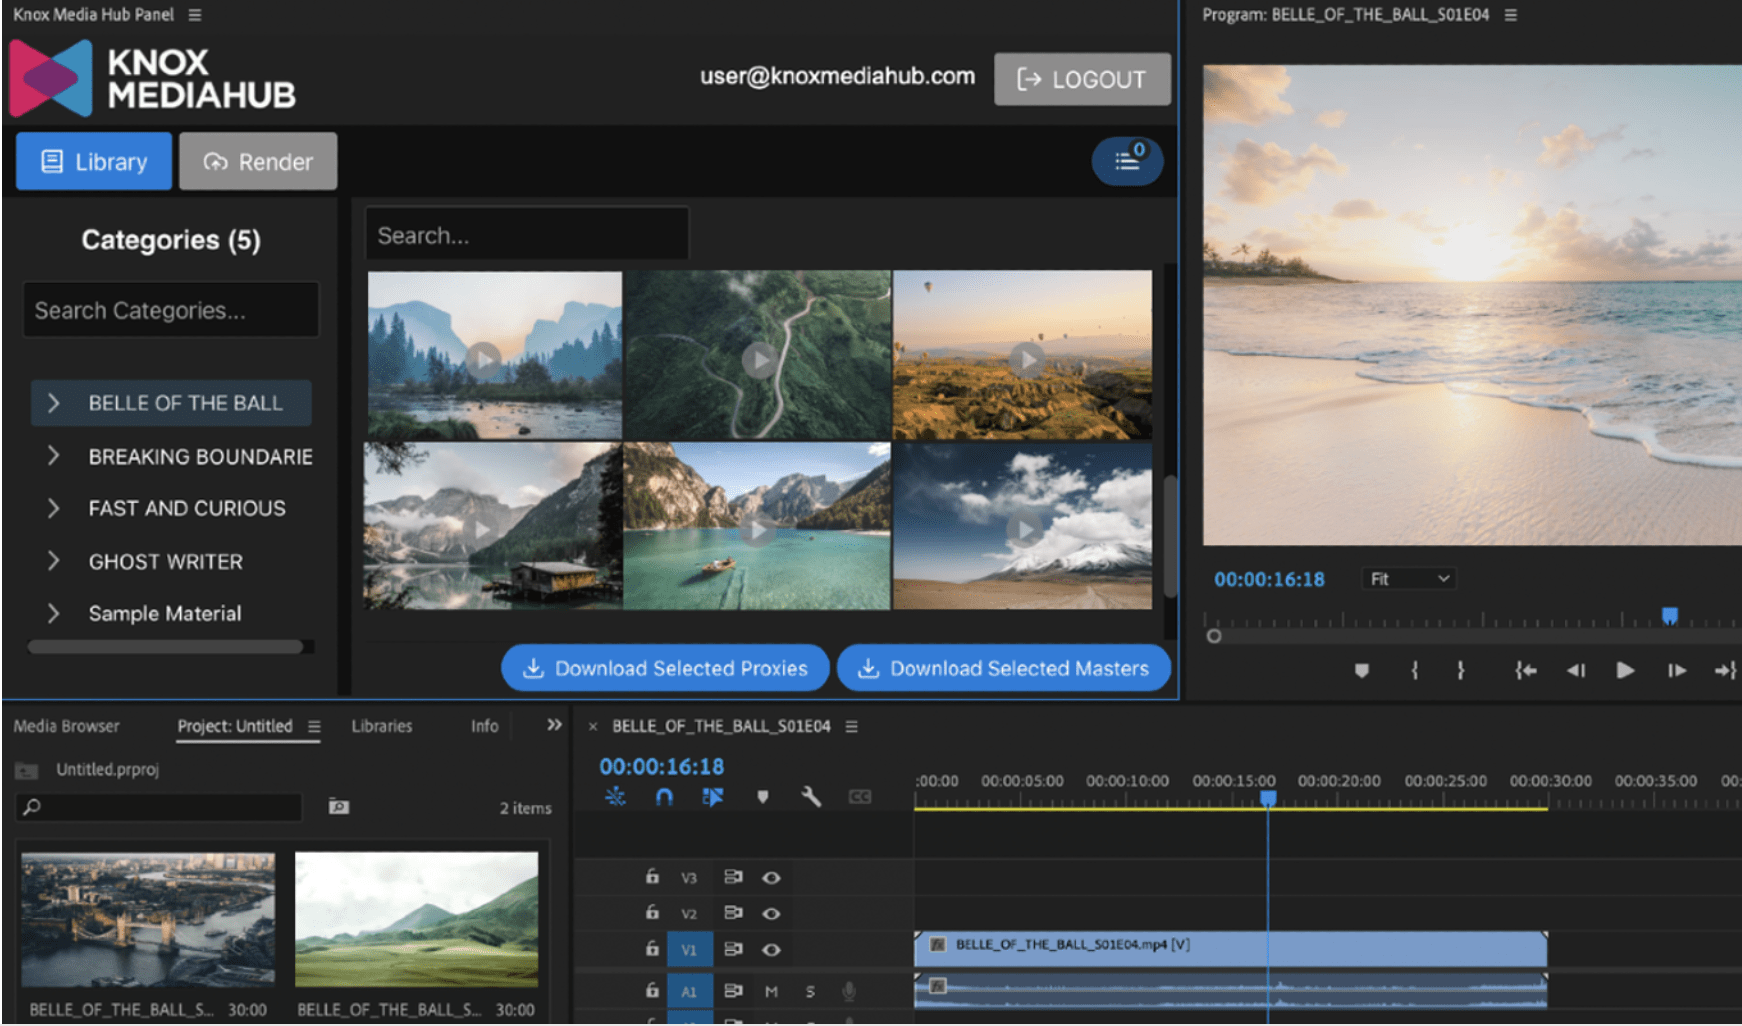The height and width of the screenshot is (1026, 1742).
Task: Solo audio track A1
Action: [x=810, y=990]
